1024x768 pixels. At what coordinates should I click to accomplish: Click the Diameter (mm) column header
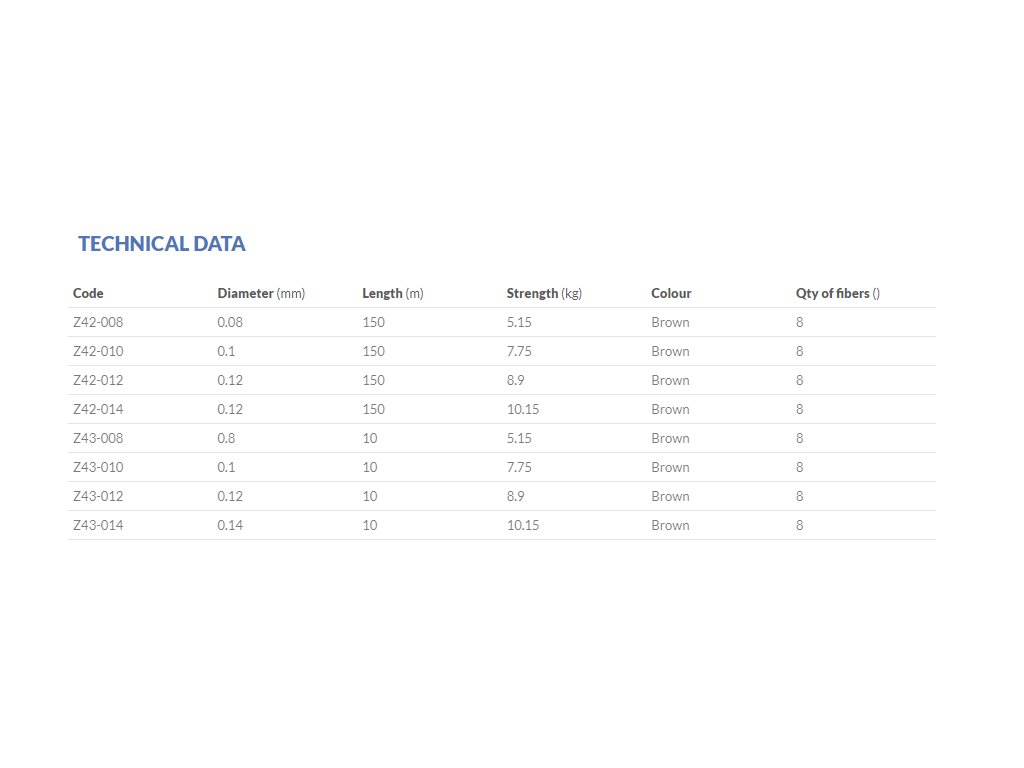pos(261,294)
